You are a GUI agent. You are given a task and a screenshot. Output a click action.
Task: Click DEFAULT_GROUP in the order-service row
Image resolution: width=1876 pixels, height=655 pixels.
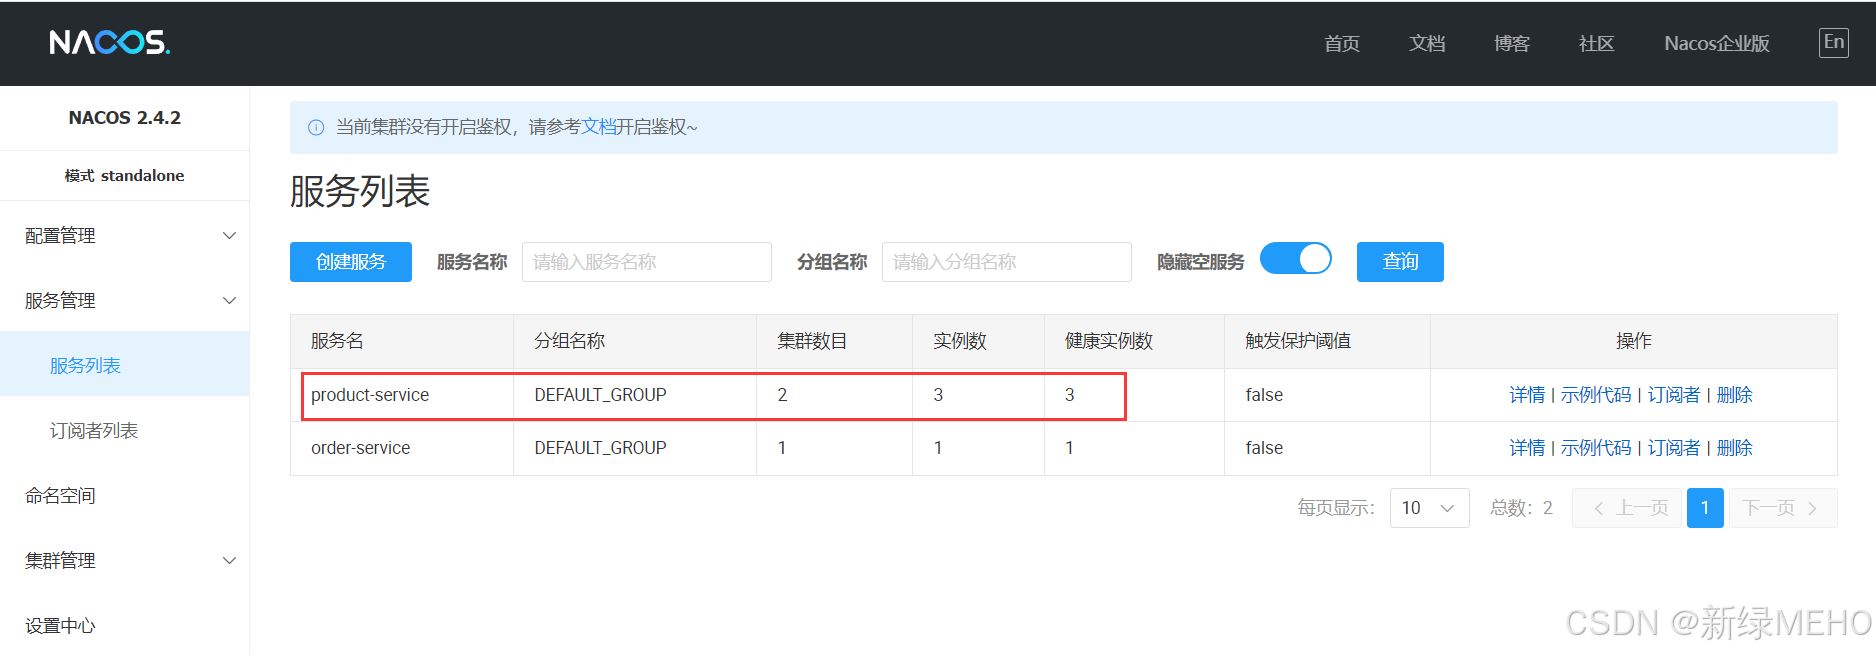click(600, 448)
